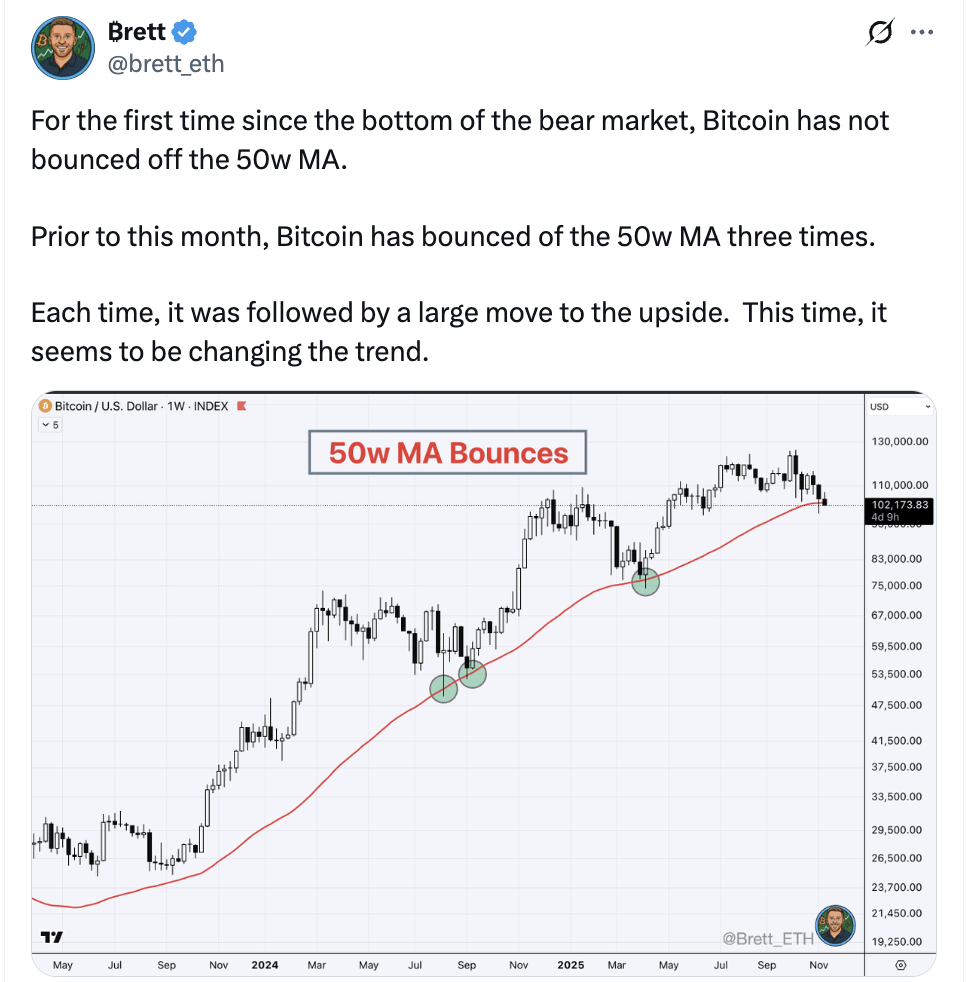968x982 pixels.
Task: Click Brett's profile avatar
Action: click(62, 47)
